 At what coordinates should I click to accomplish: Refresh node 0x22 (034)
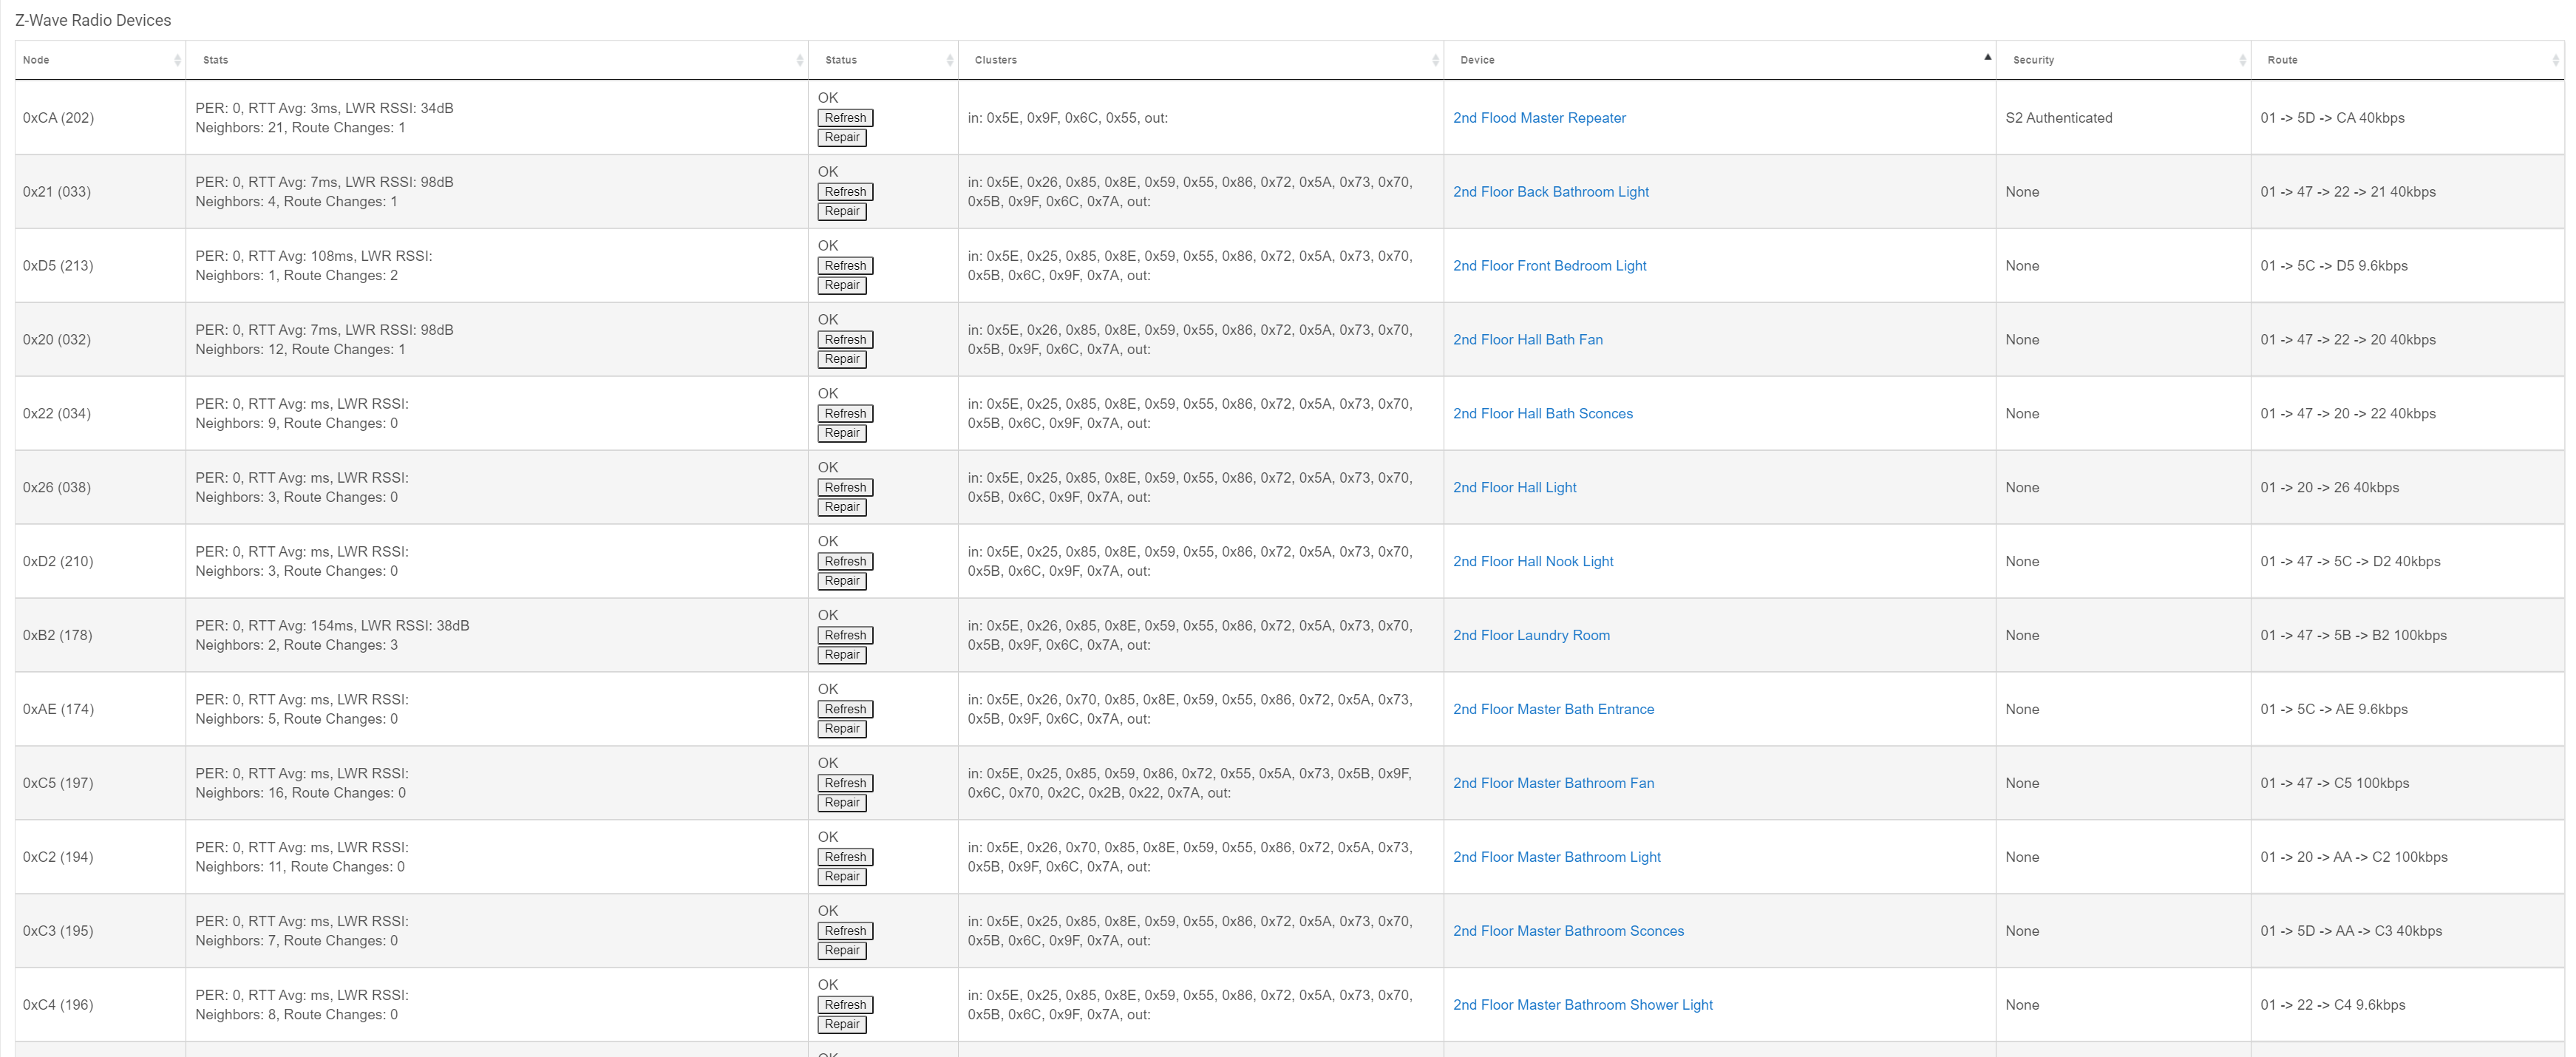tap(845, 414)
